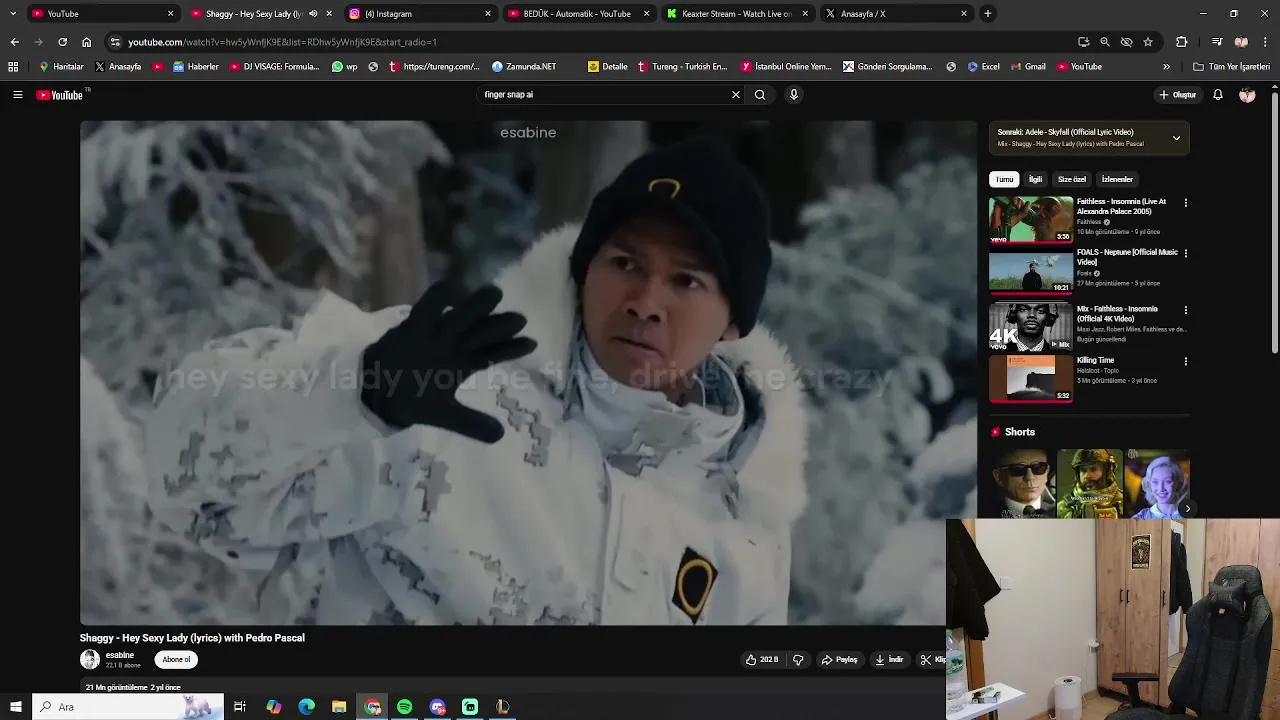Screen dimensions: 1280x720
Task: Select the Size özel filter chip
Action: [x=1072, y=180]
